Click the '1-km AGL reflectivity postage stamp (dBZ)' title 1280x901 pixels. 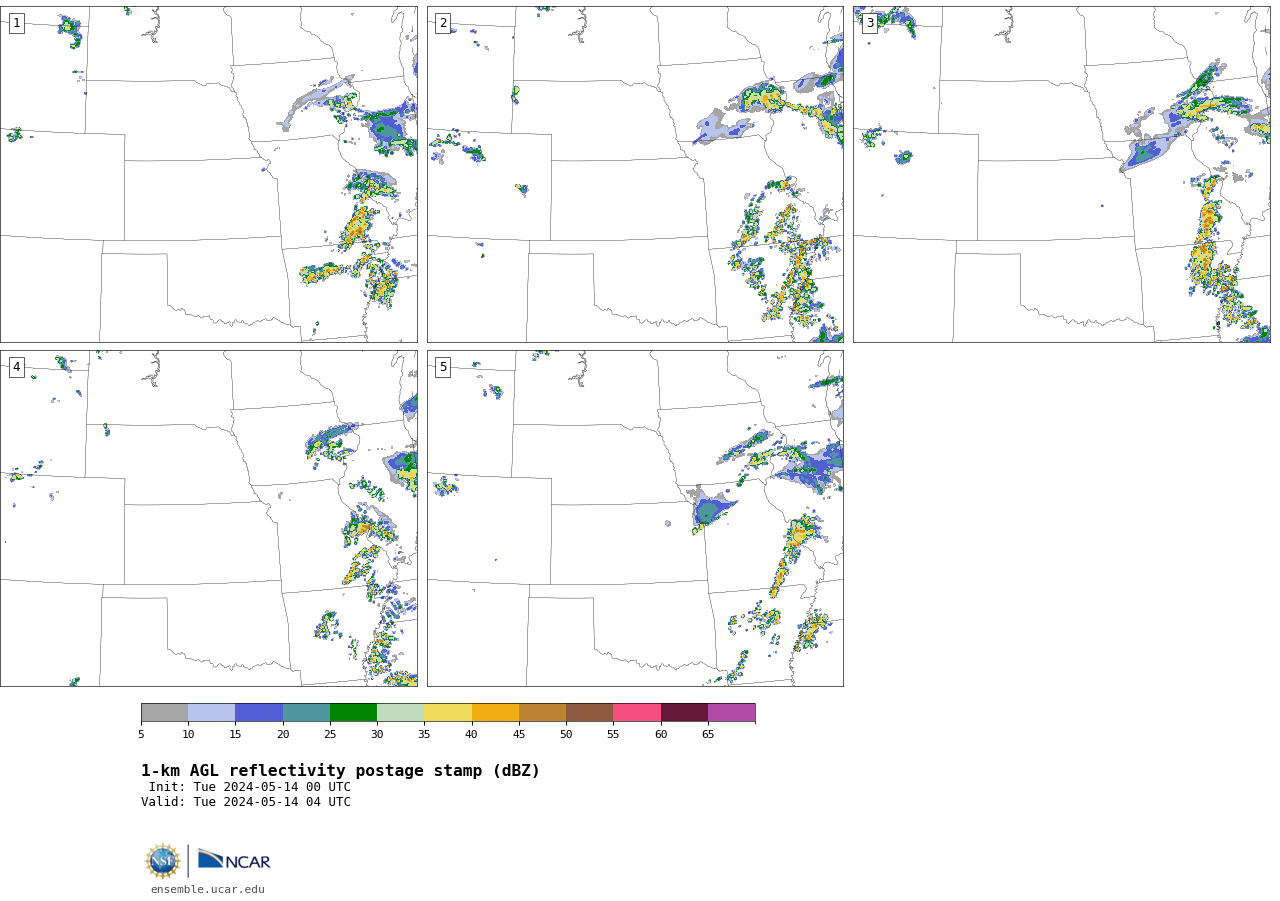(340, 771)
